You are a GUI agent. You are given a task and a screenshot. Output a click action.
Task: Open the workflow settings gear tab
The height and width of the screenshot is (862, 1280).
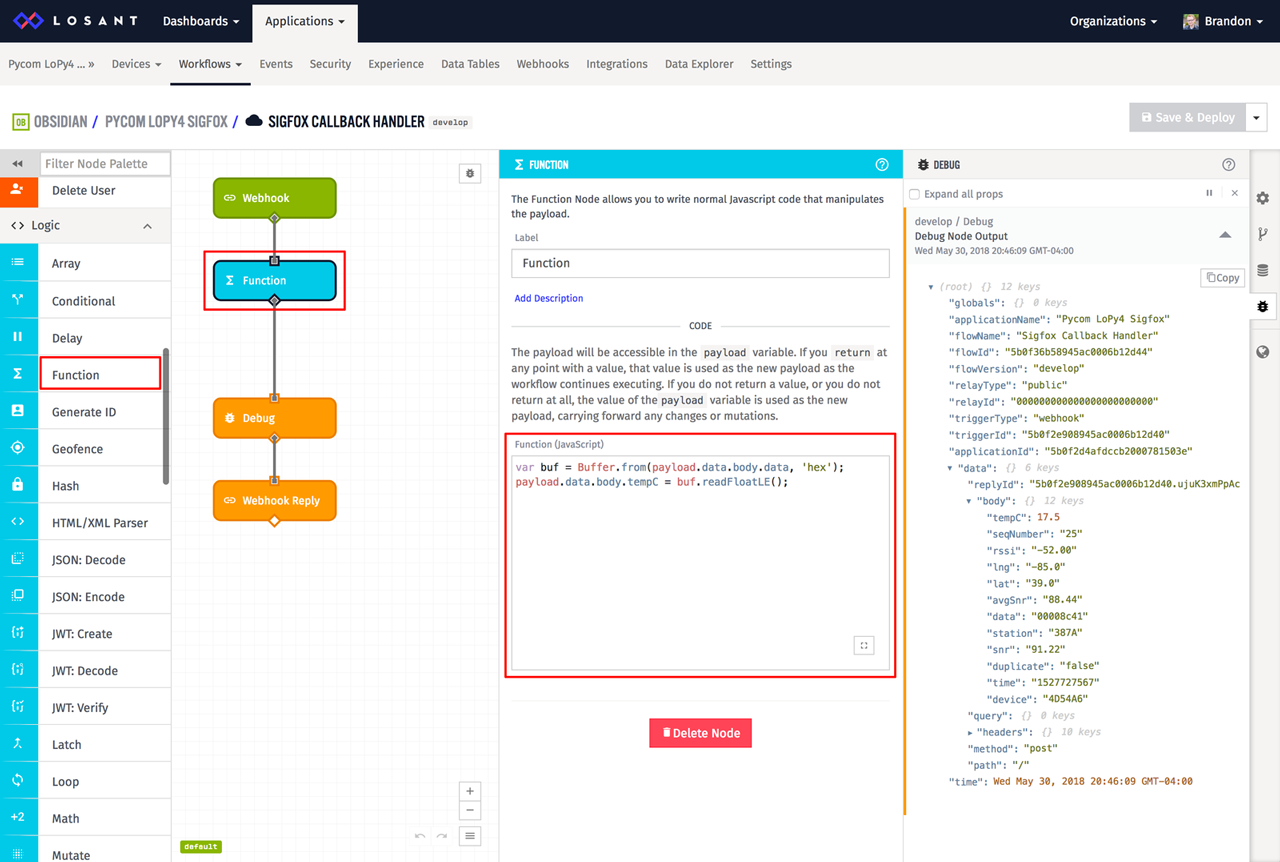[1263, 198]
